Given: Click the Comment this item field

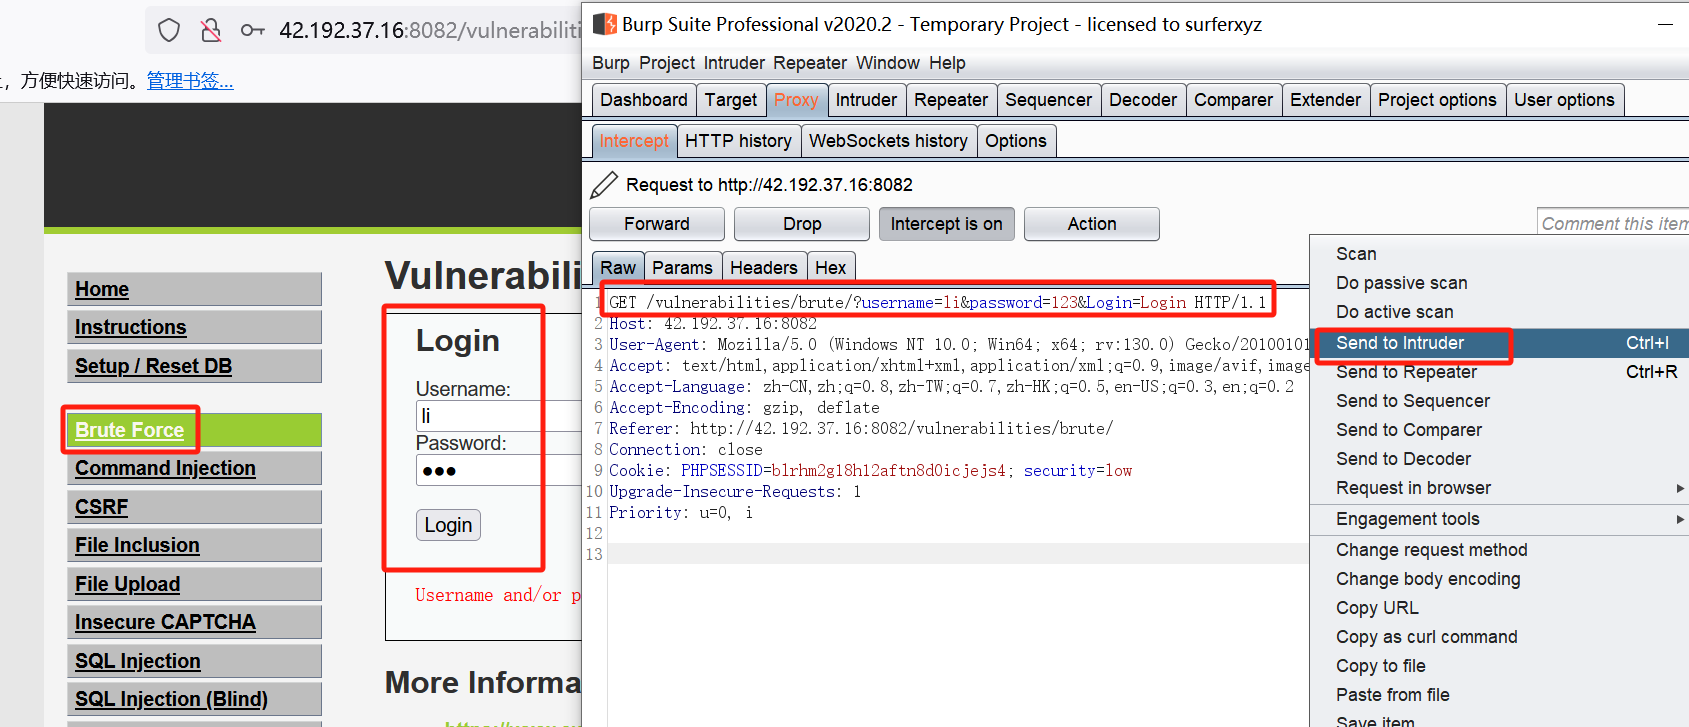Looking at the screenshot, I should 1613,223.
